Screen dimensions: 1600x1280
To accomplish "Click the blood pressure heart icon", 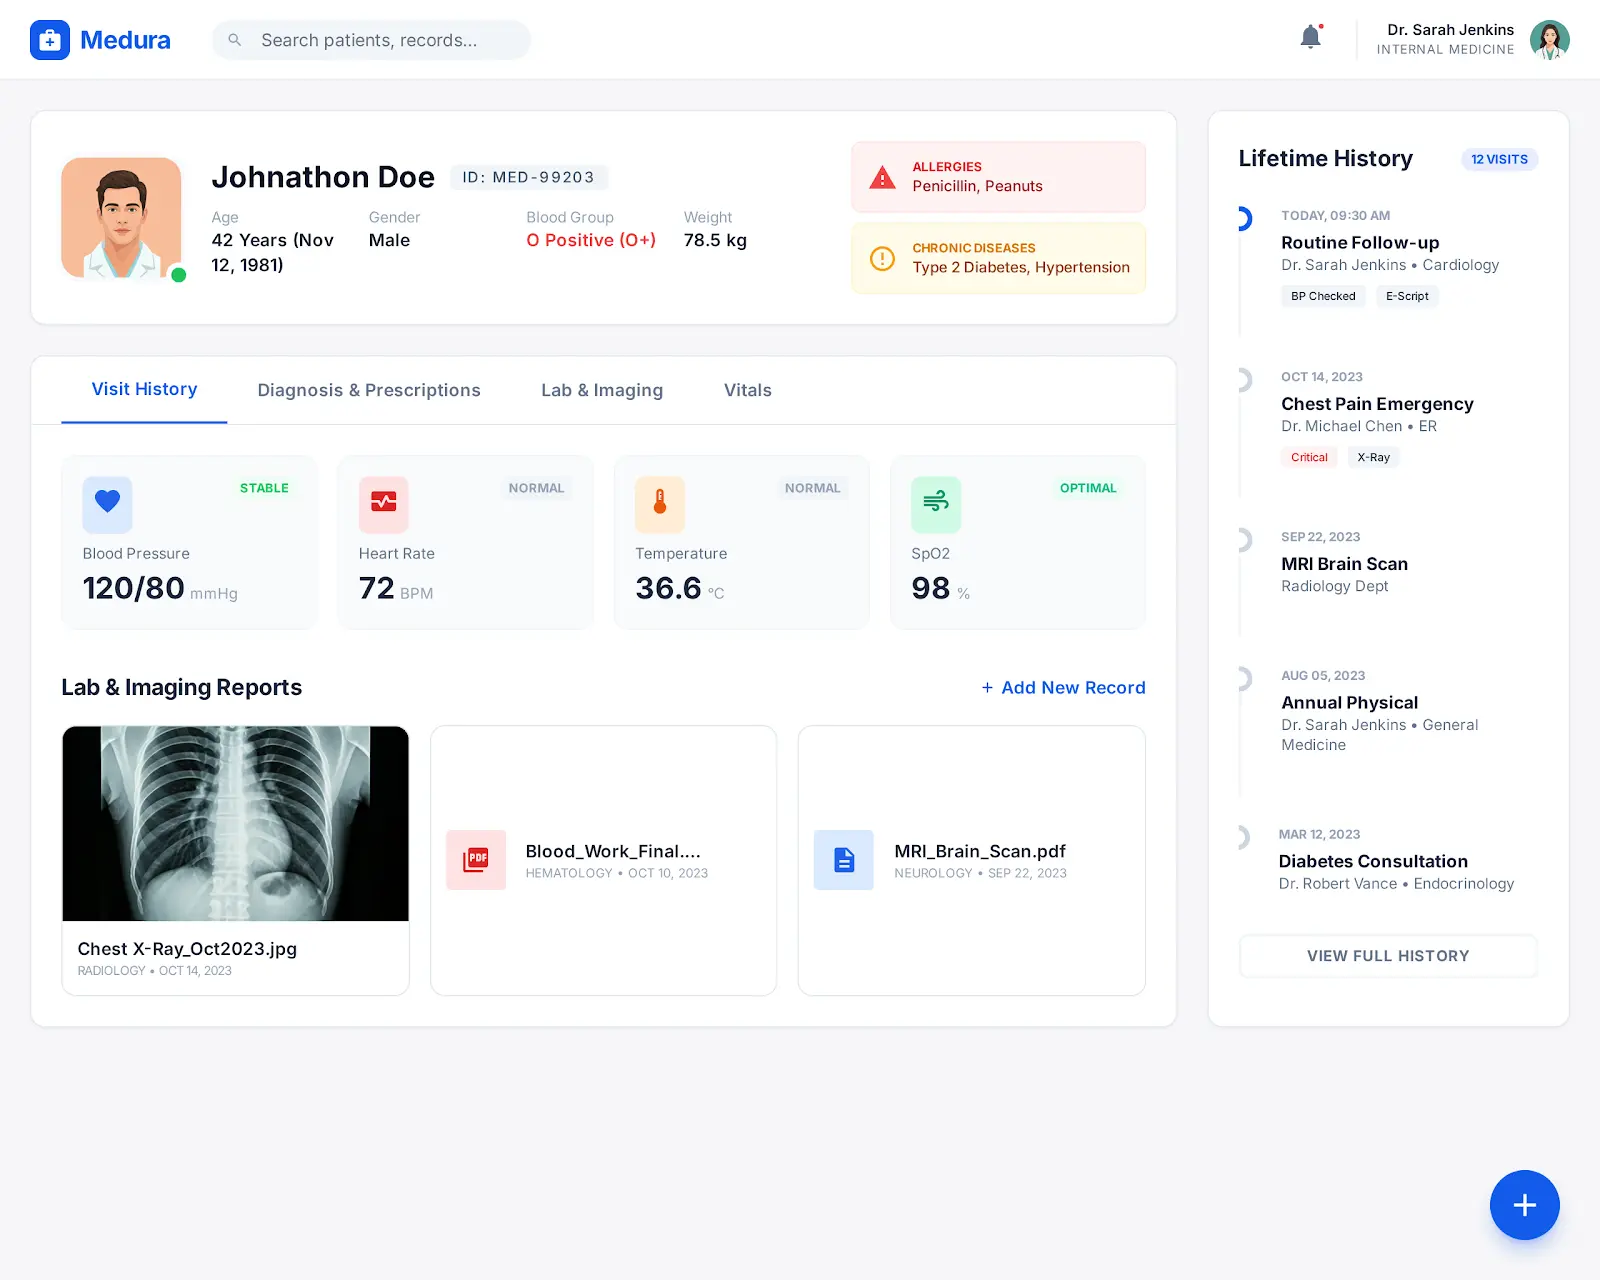I will tap(107, 503).
